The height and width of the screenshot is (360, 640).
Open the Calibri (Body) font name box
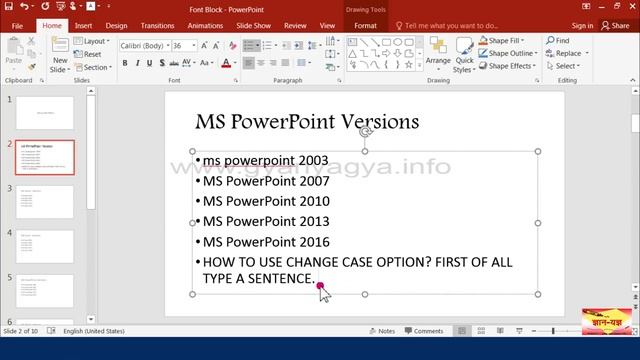click(145, 46)
